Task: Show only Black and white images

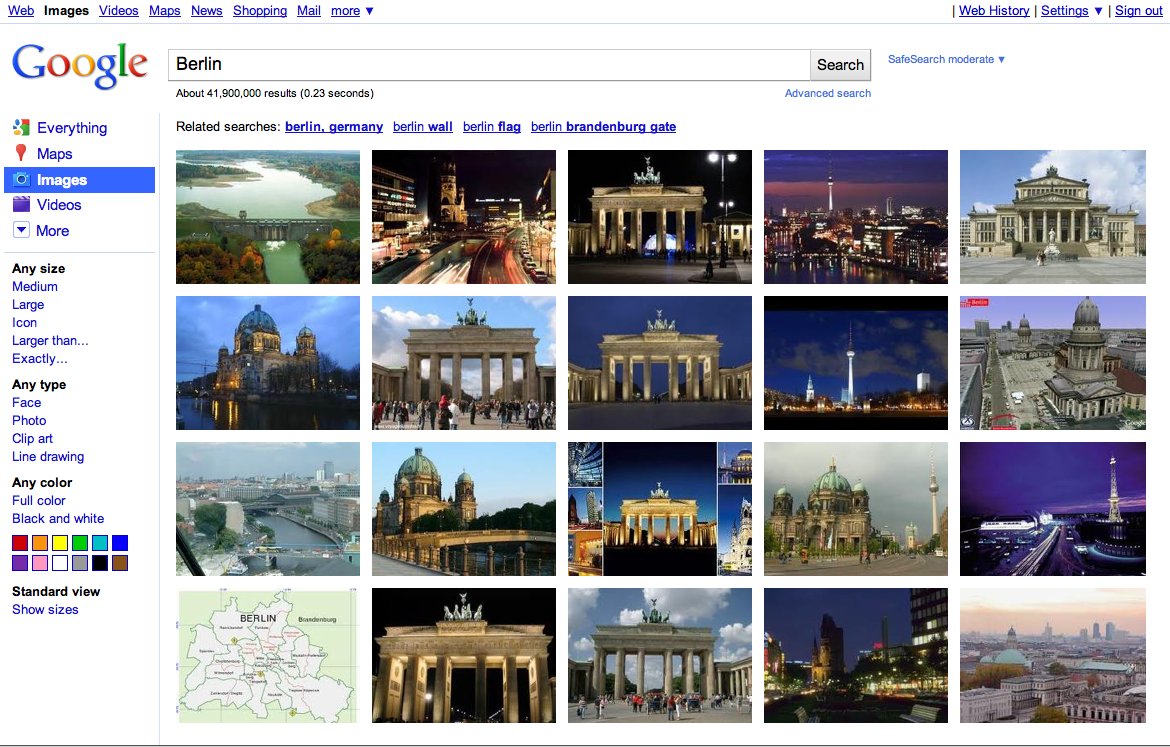Action: pyautogui.click(x=58, y=518)
